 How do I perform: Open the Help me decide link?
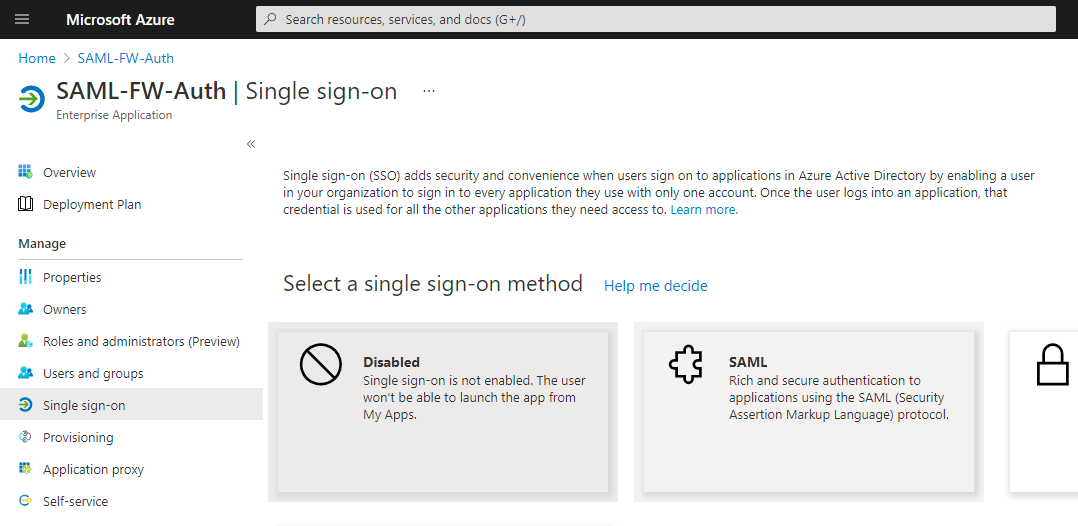(655, 286)
